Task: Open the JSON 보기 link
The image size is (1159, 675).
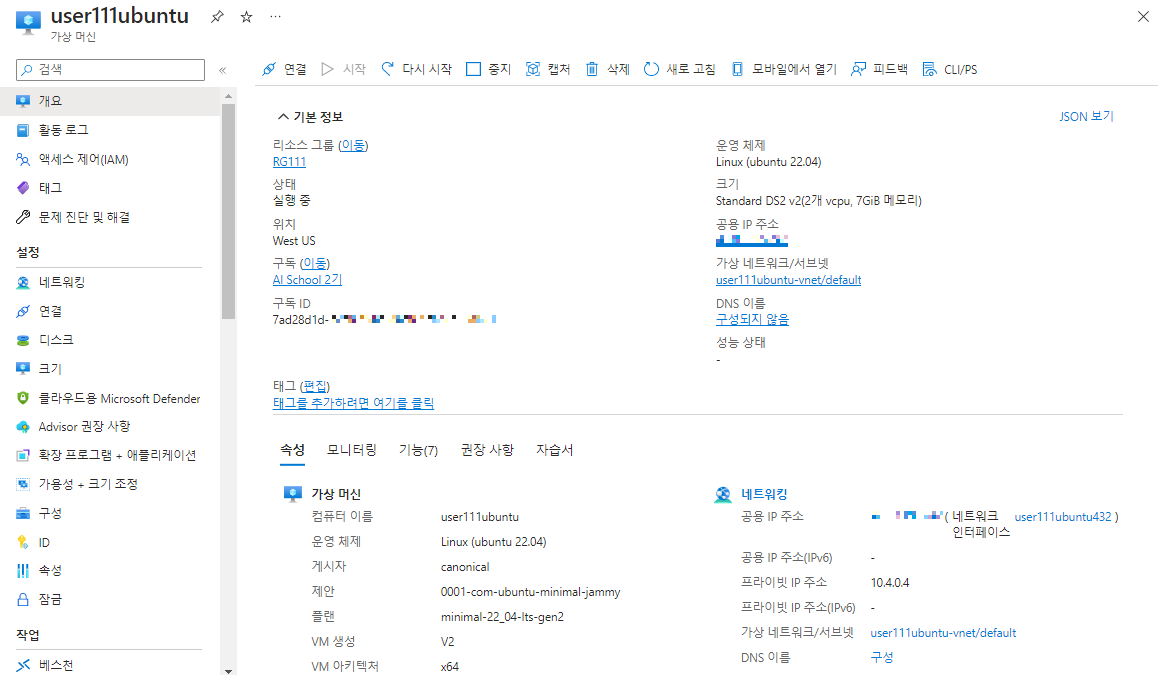Action: (x=1086, y=117)
